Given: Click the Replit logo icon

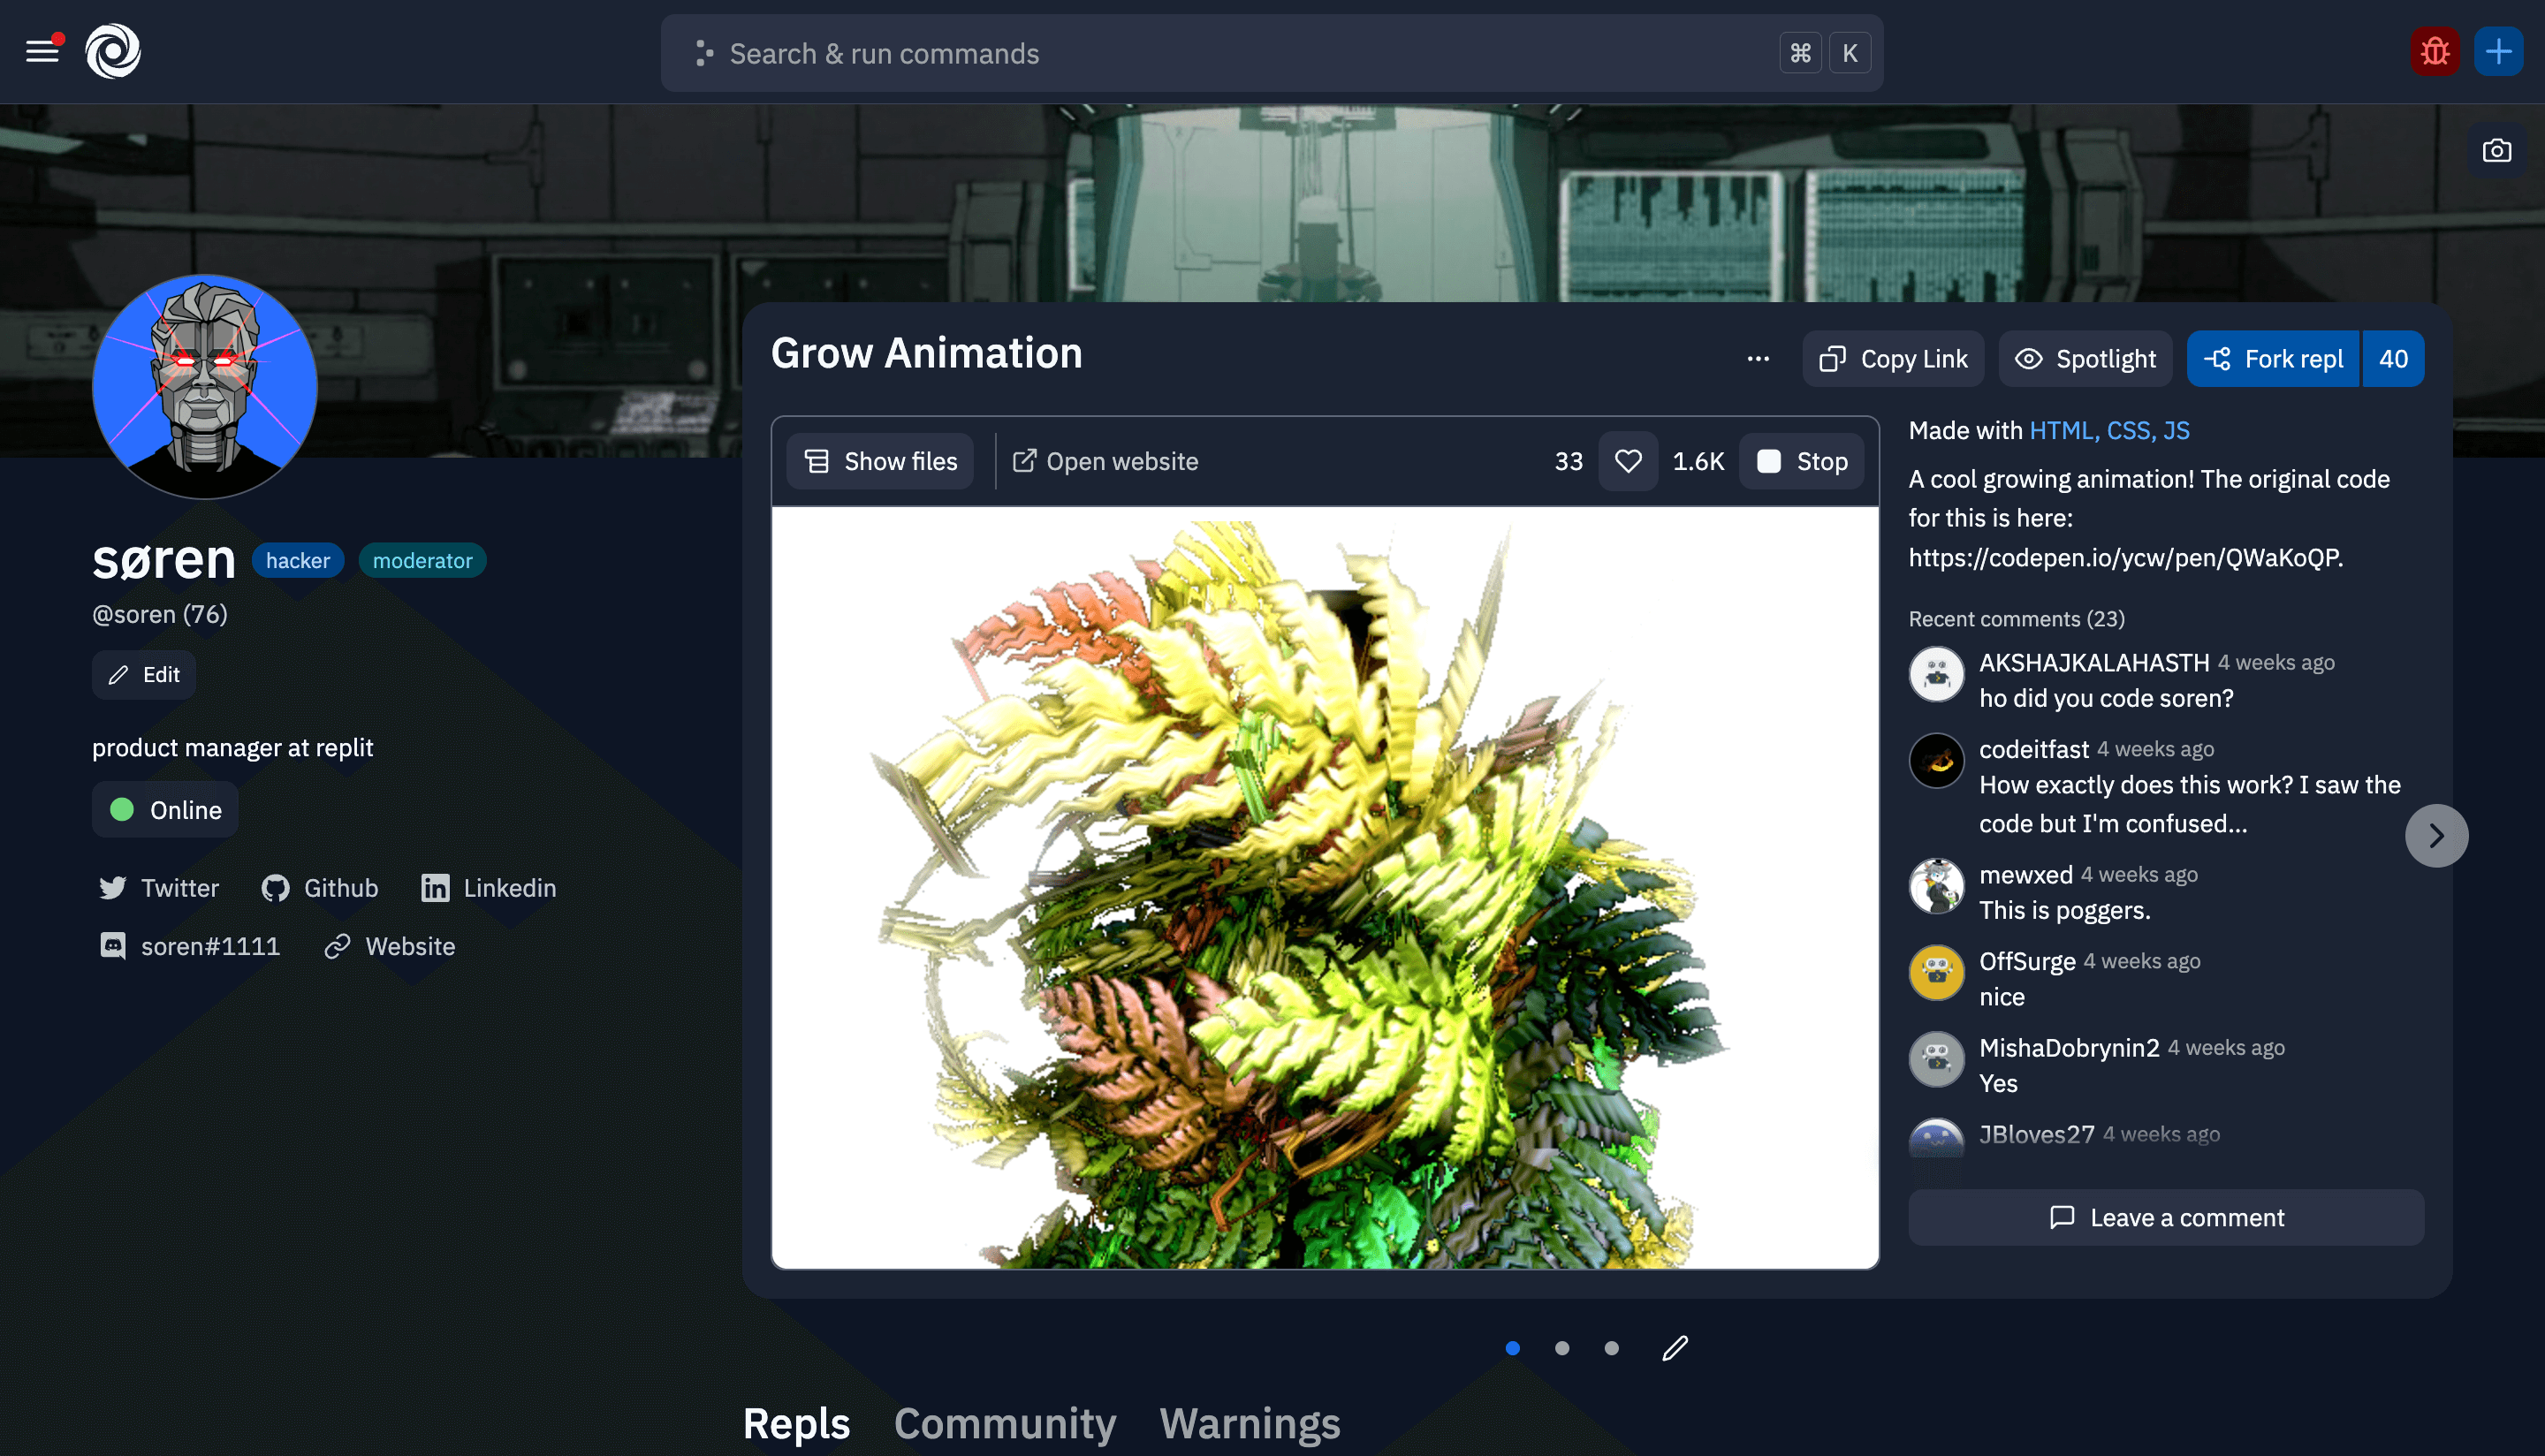Looking at the screenshot, I should click(113, 51).
